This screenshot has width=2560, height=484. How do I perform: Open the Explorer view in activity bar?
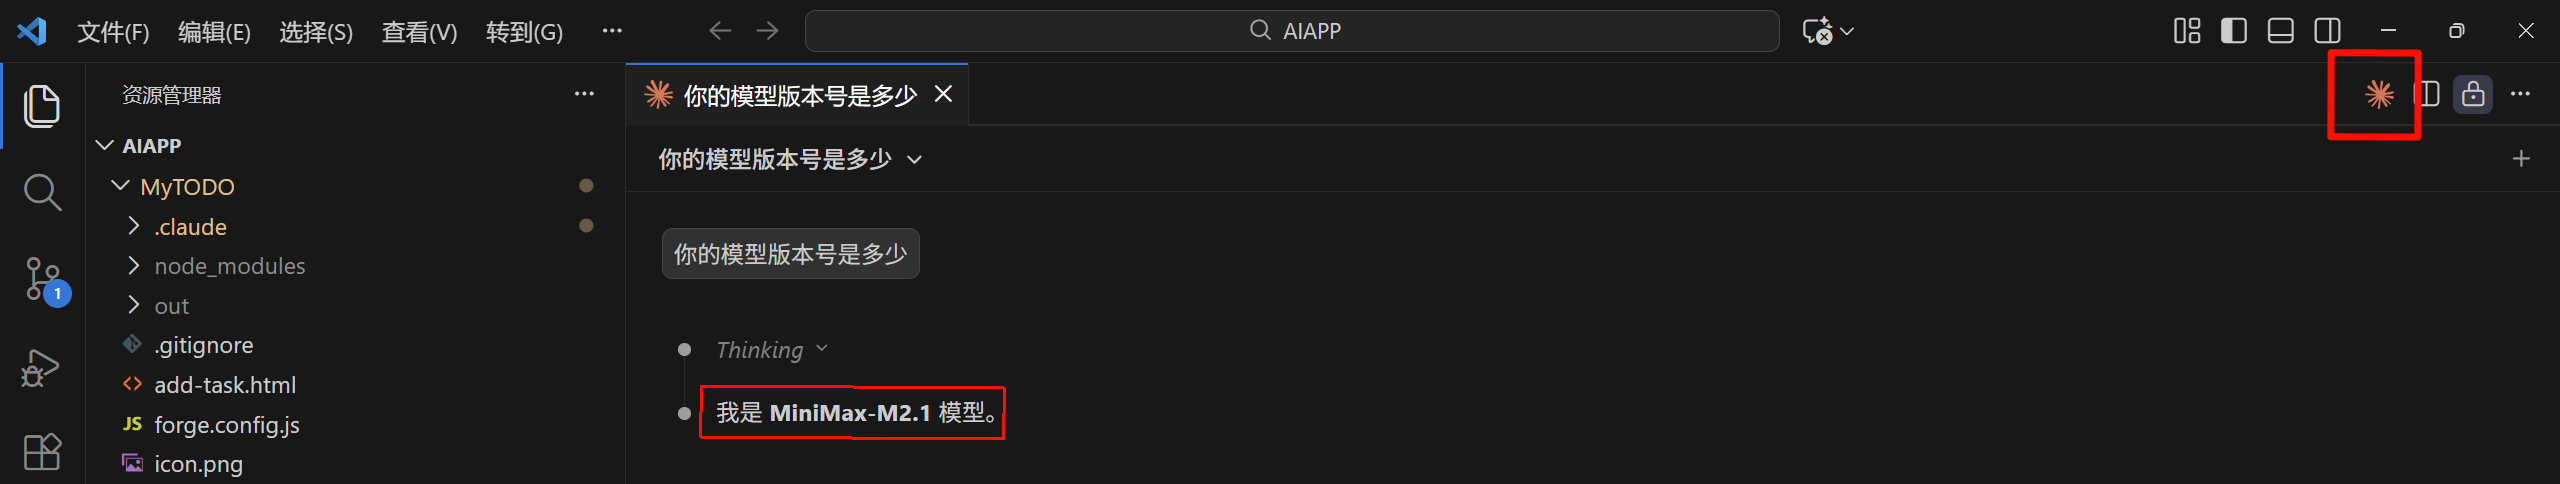pyautogui.click(x=42, y=106)
